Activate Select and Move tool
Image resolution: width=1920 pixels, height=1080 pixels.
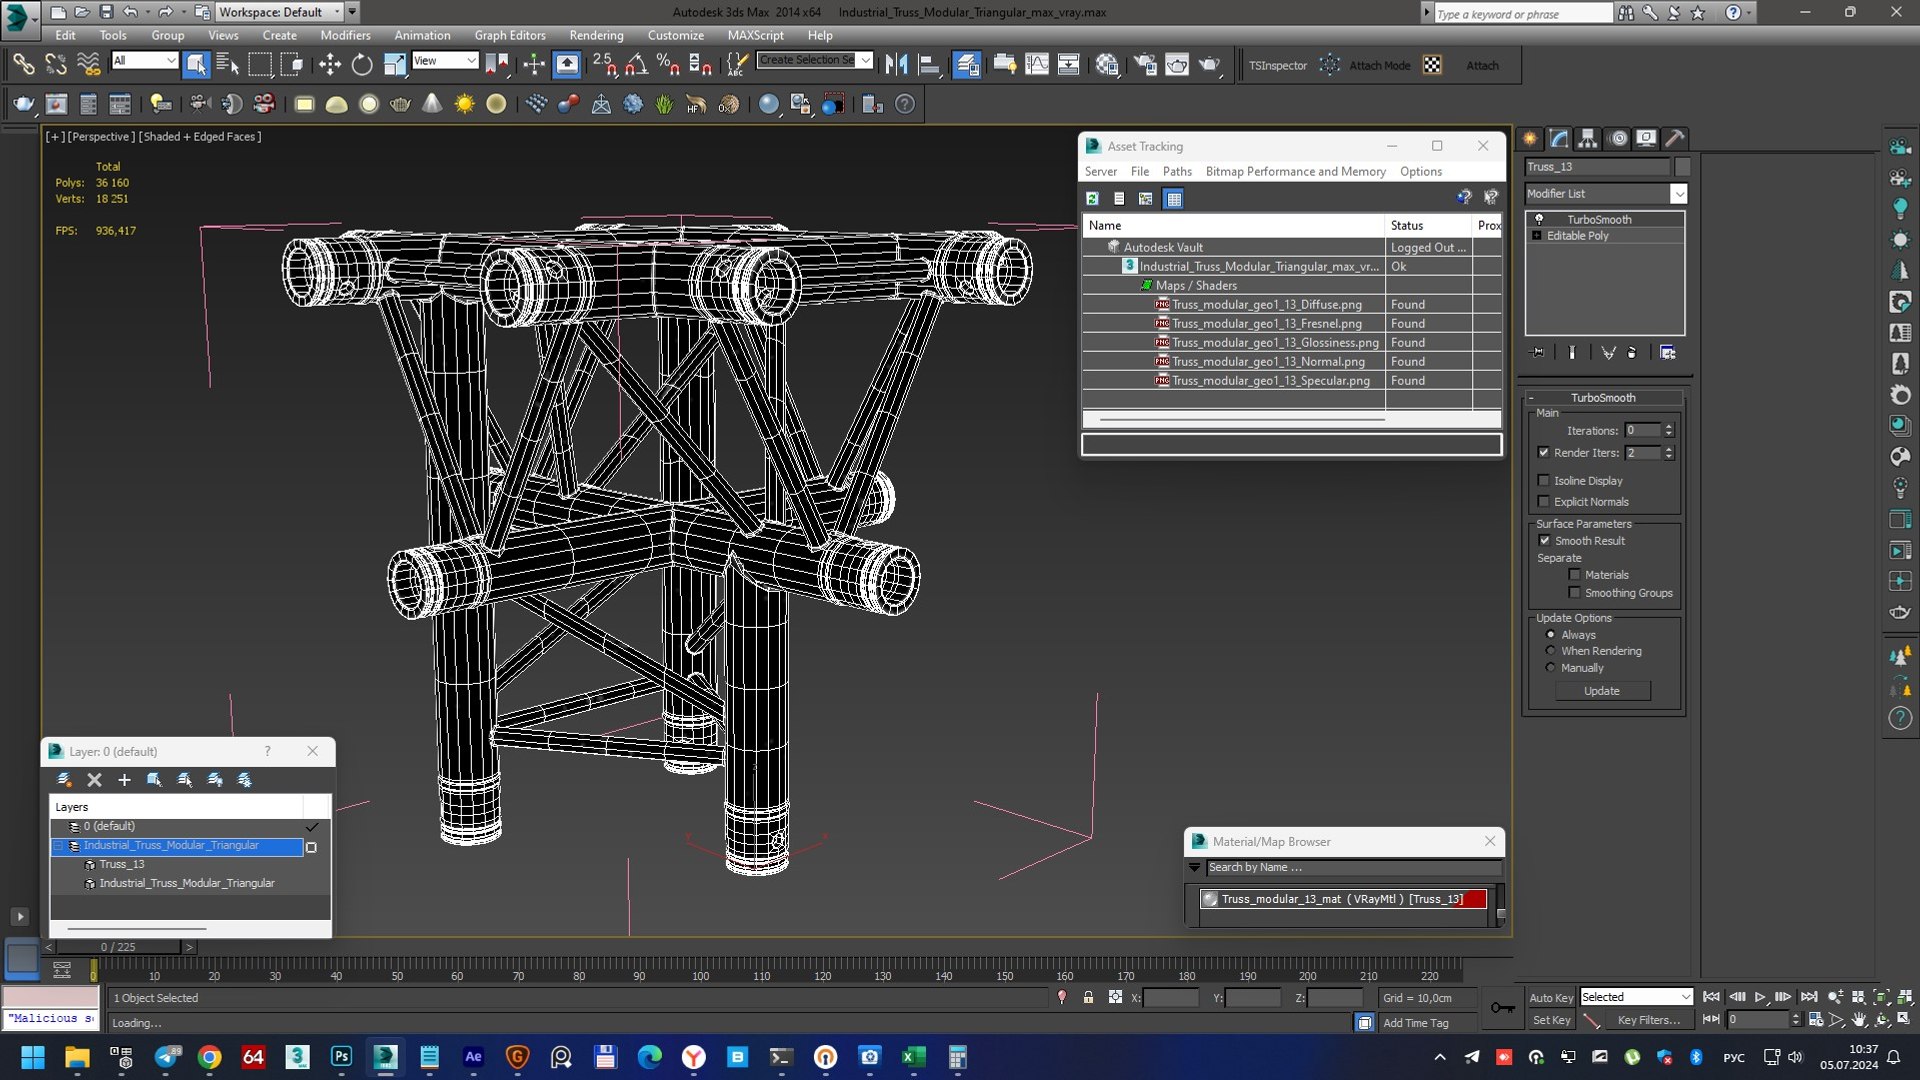click(330, 65)
